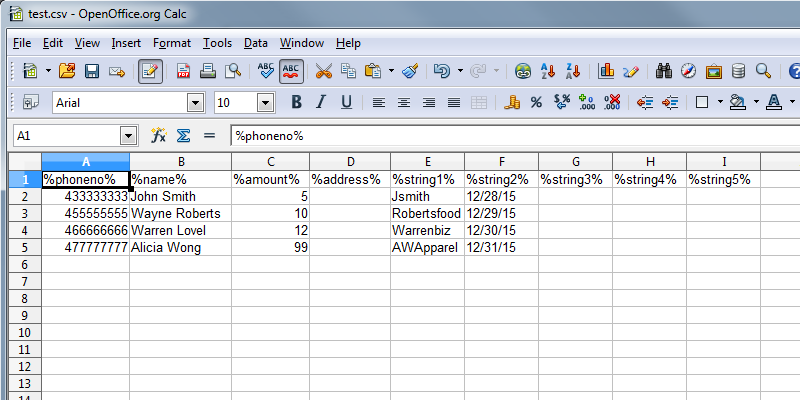Click the Borders icon
This screenshot has height=400, width=800.
(703, 103)
